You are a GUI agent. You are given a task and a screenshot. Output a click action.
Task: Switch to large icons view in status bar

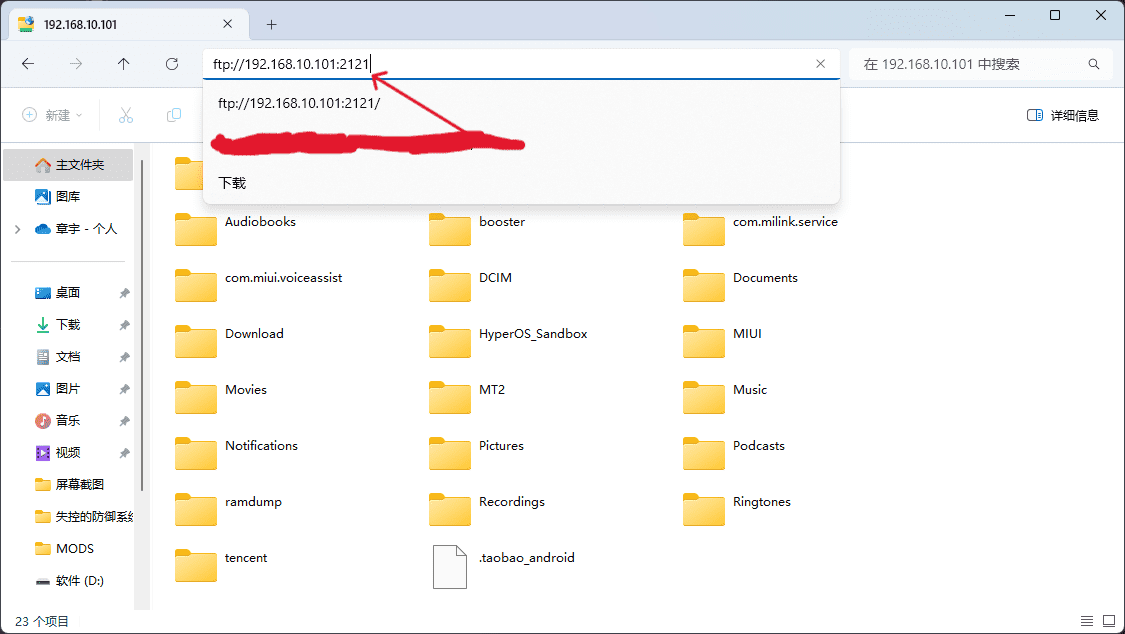point(1109,621)
